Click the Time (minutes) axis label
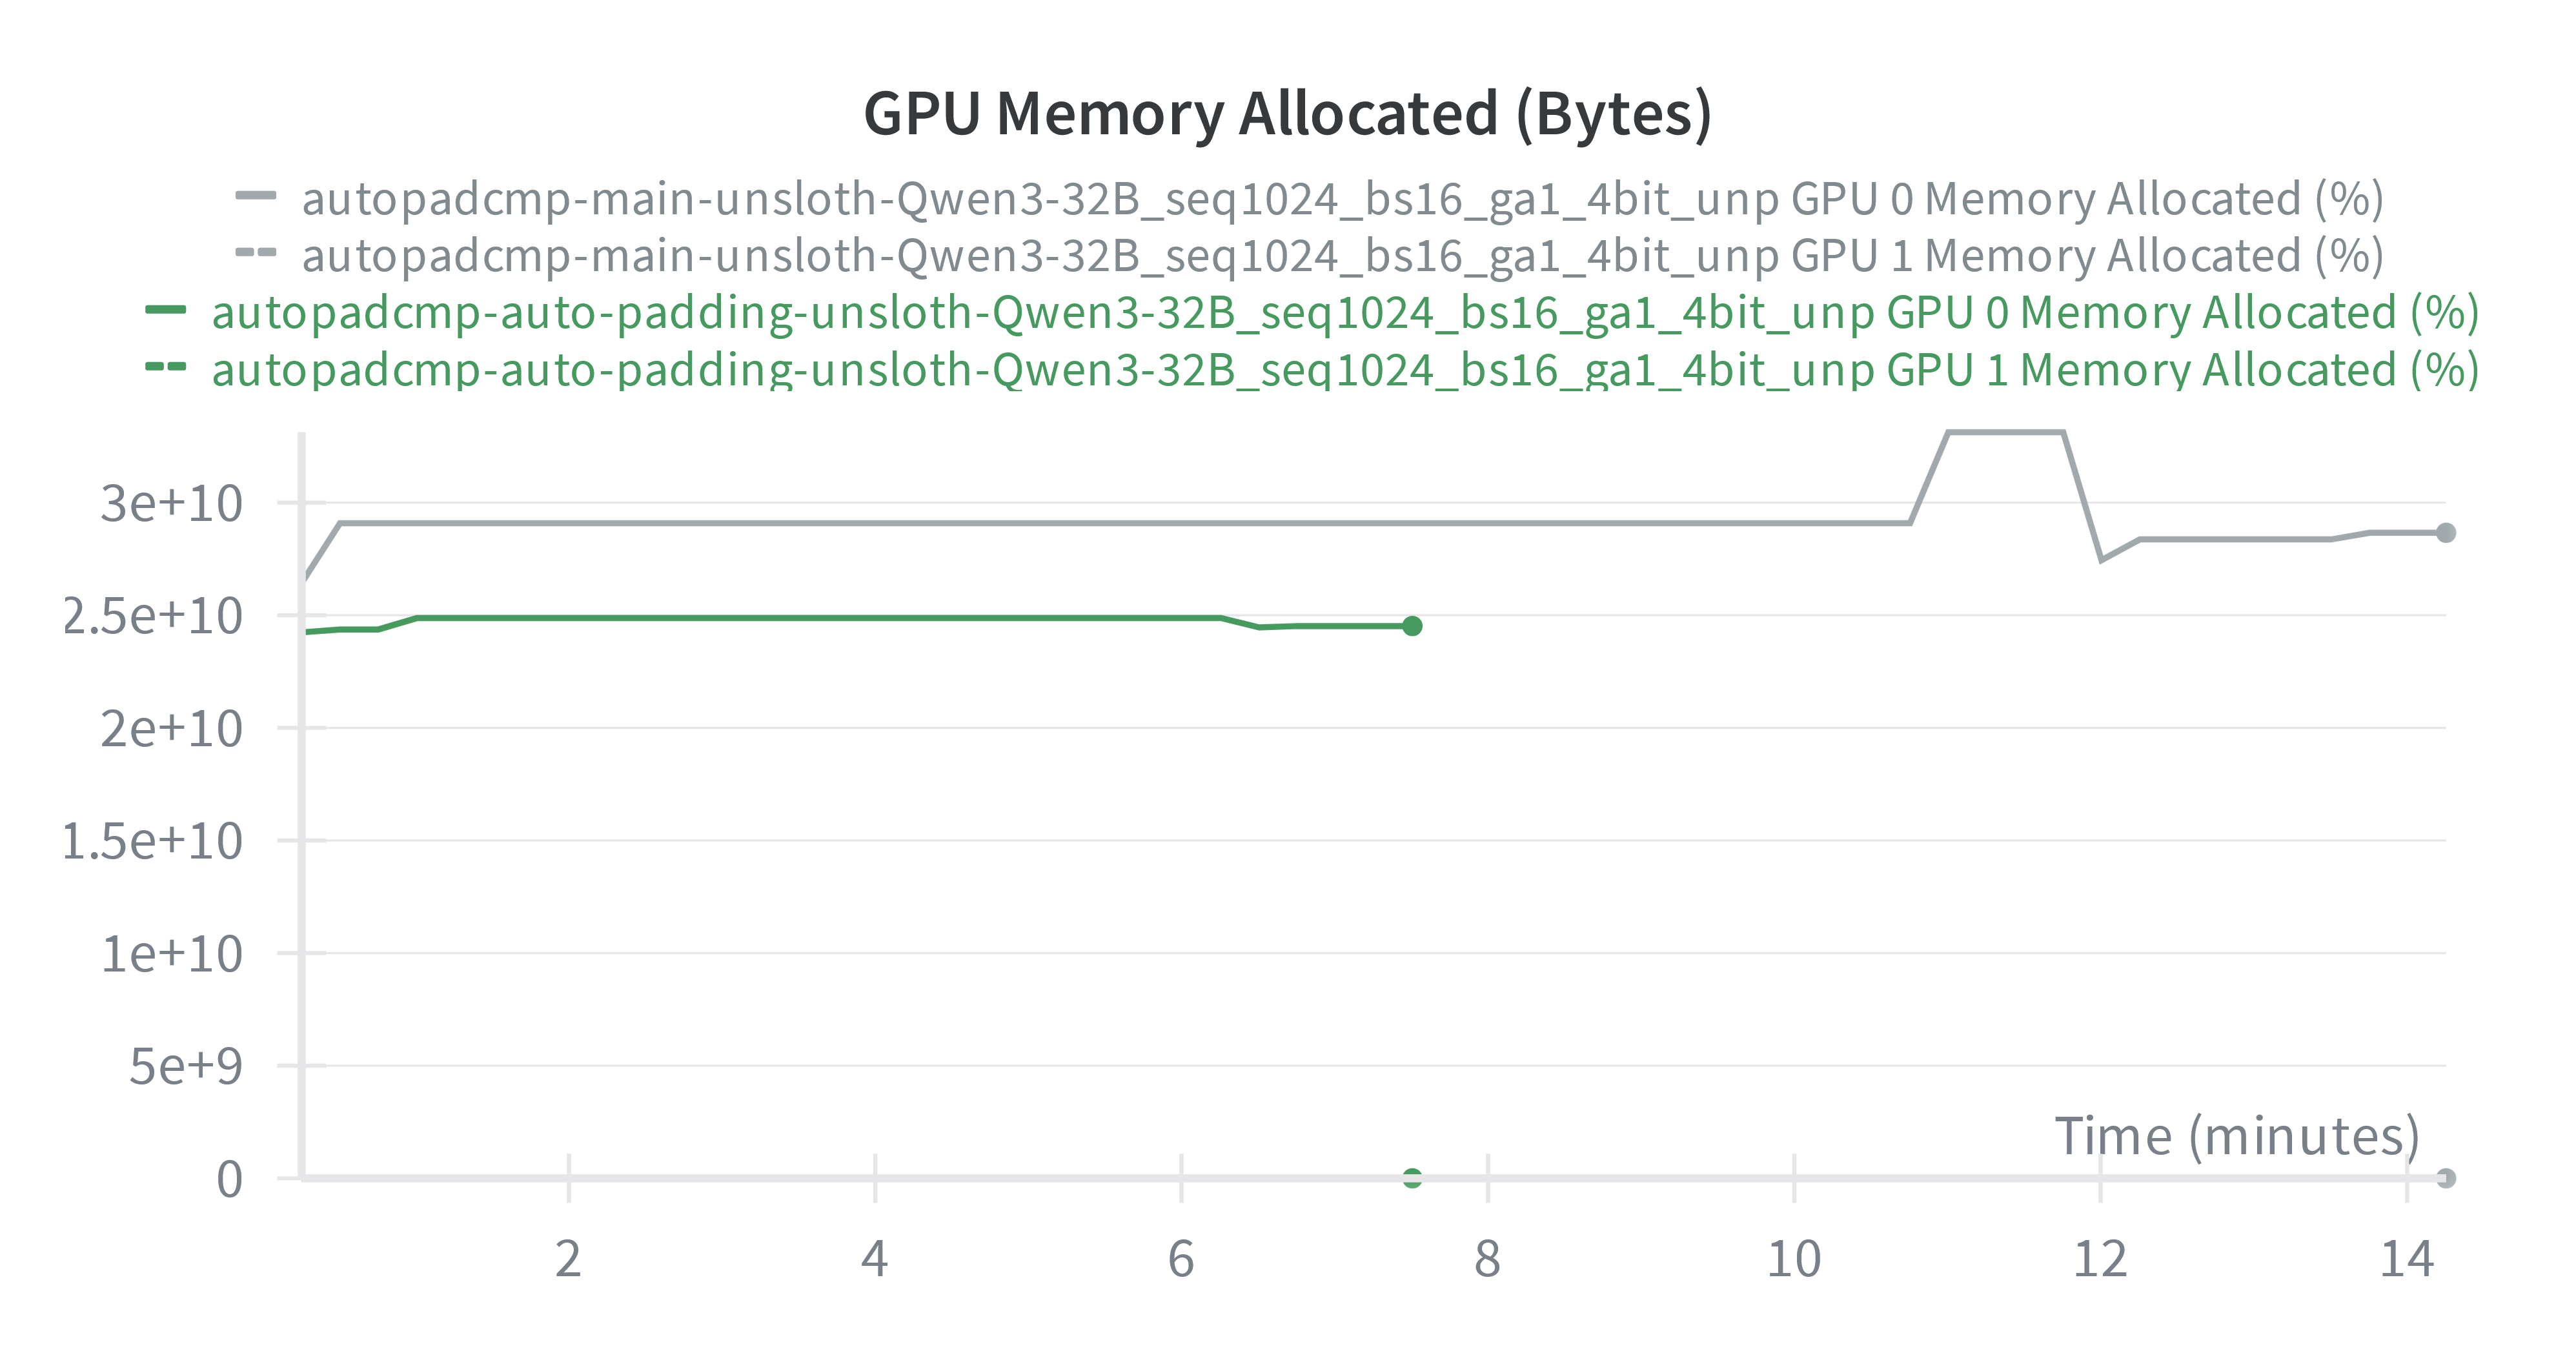This screenshot has height=1353, width=2576. pyautogui.click(x=2236, y=1136)
